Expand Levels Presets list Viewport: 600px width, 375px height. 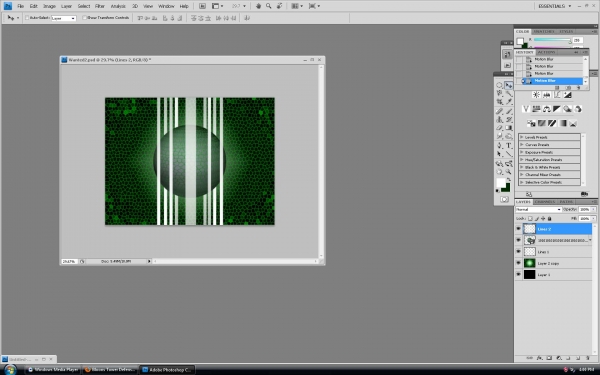click(522, 137)
